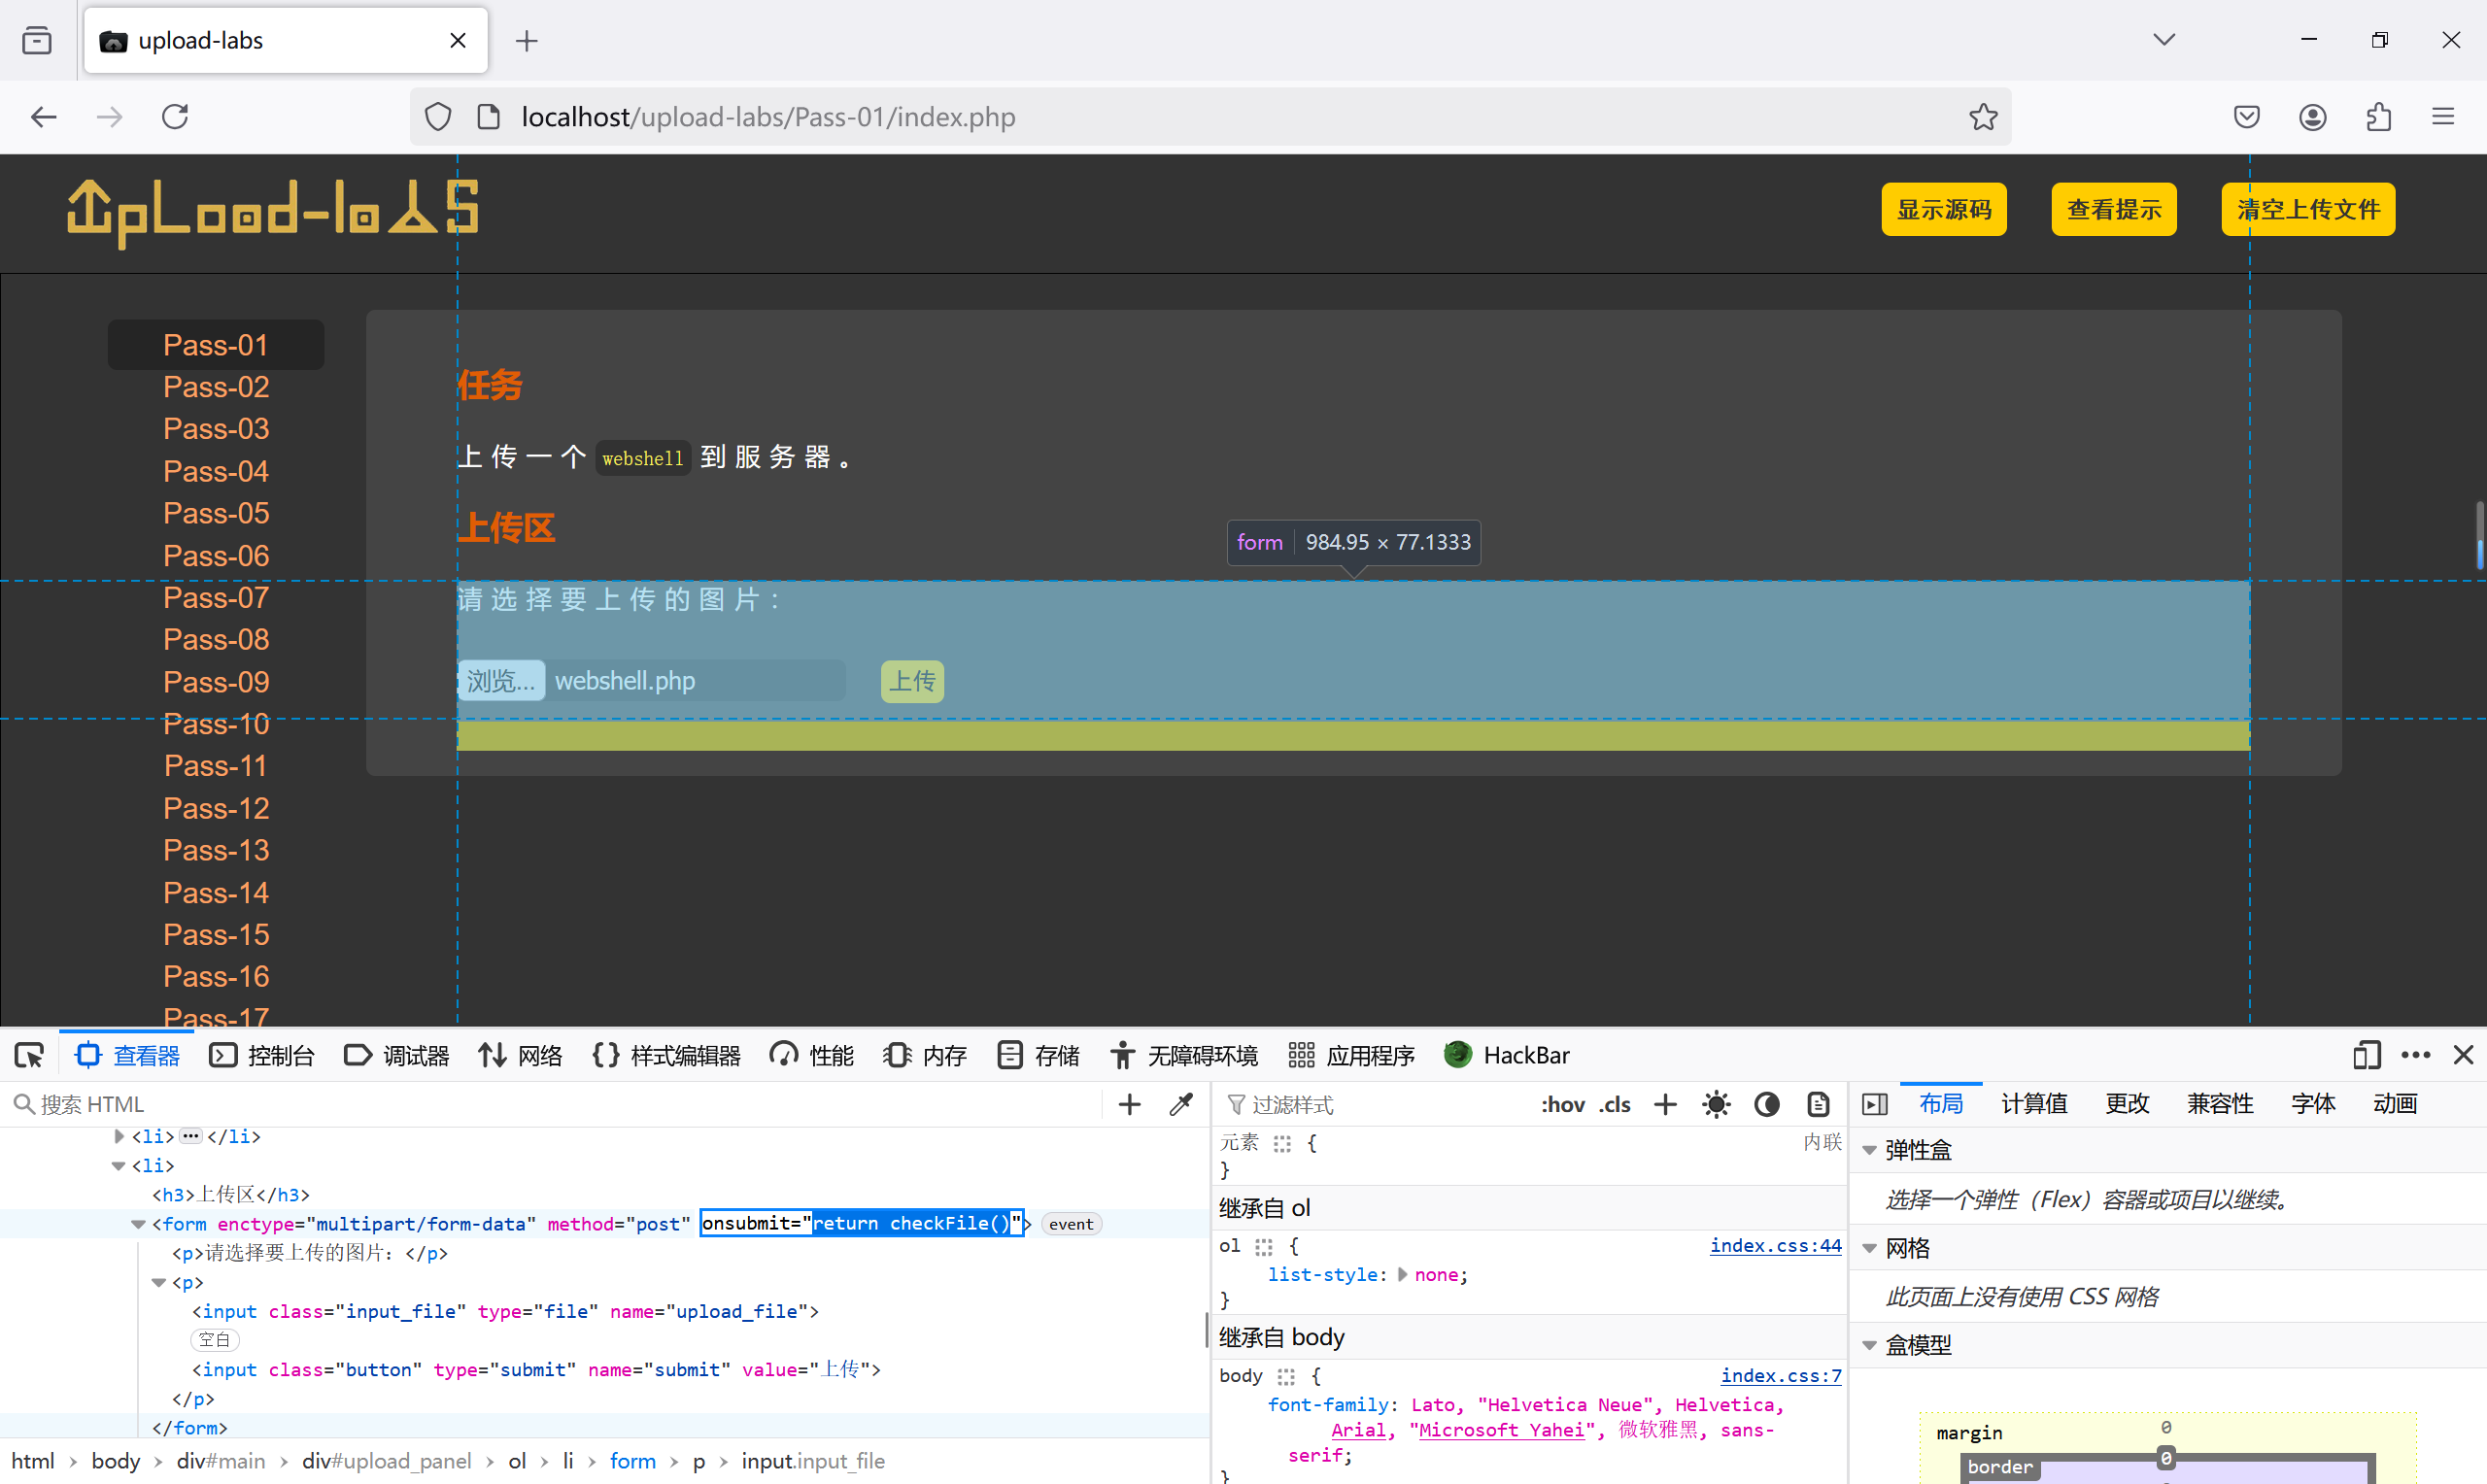Toggle dark color scheme simulation icon
This screenshot has height=1484, width=2487.
pyautogui.click(x=1767, y=1104)
